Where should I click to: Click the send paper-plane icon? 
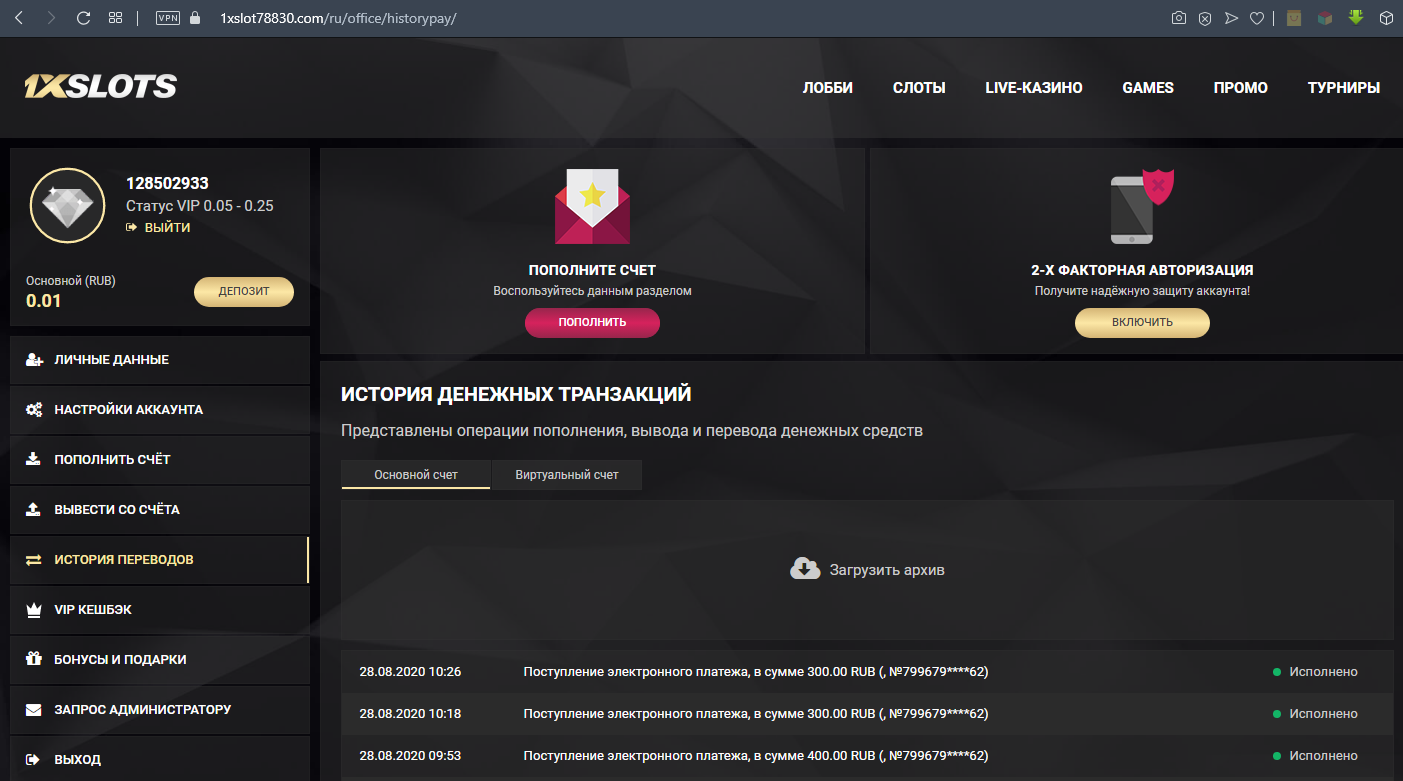point(1232,18)
